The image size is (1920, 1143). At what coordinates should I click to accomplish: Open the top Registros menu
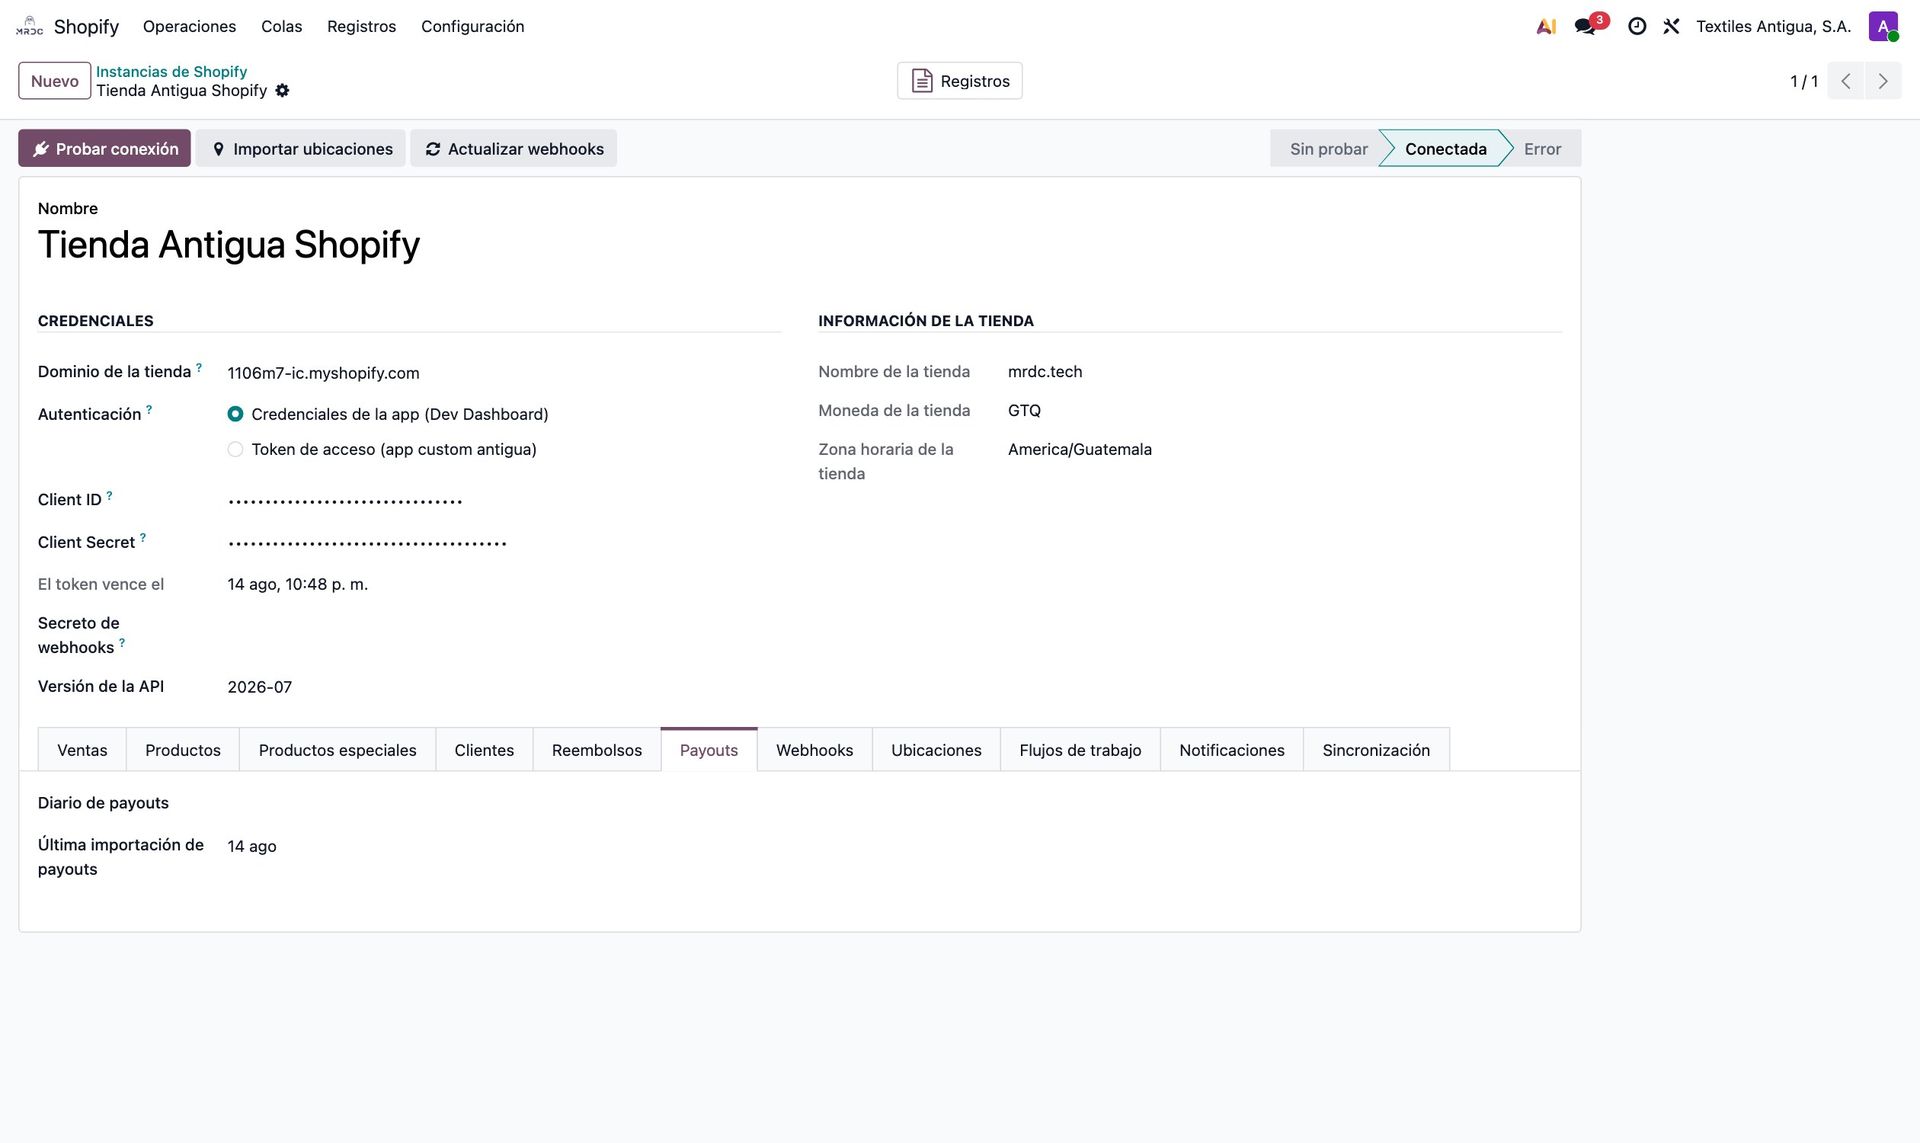(x=361, y=27)
